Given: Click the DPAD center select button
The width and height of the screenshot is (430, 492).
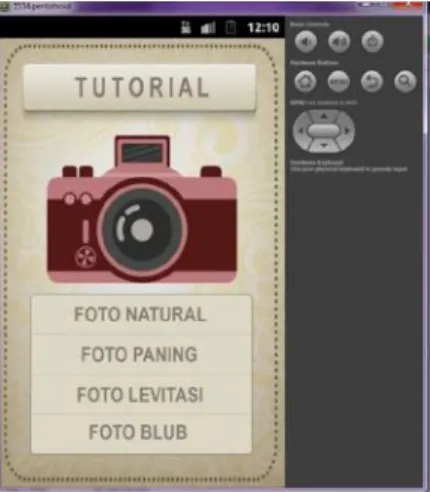Looking at the screenshot, I should [x=324, y=131].
